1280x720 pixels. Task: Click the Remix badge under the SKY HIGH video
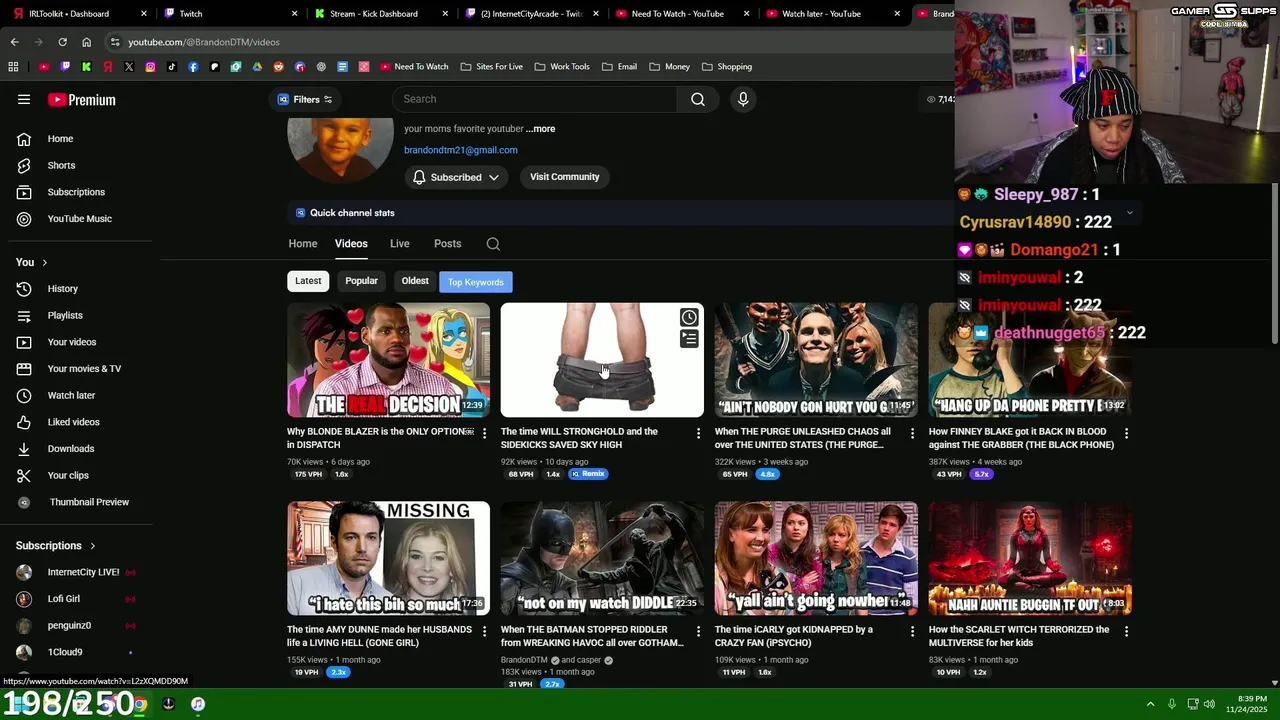pos(589,474)
